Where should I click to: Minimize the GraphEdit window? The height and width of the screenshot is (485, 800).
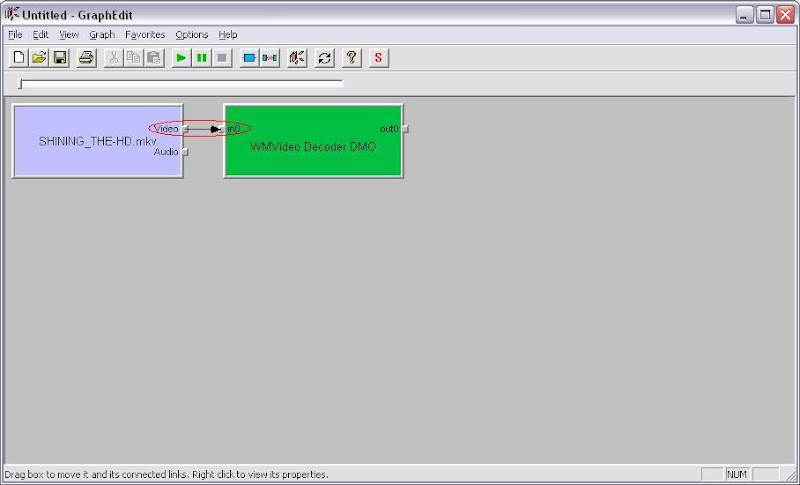[745, 15]
